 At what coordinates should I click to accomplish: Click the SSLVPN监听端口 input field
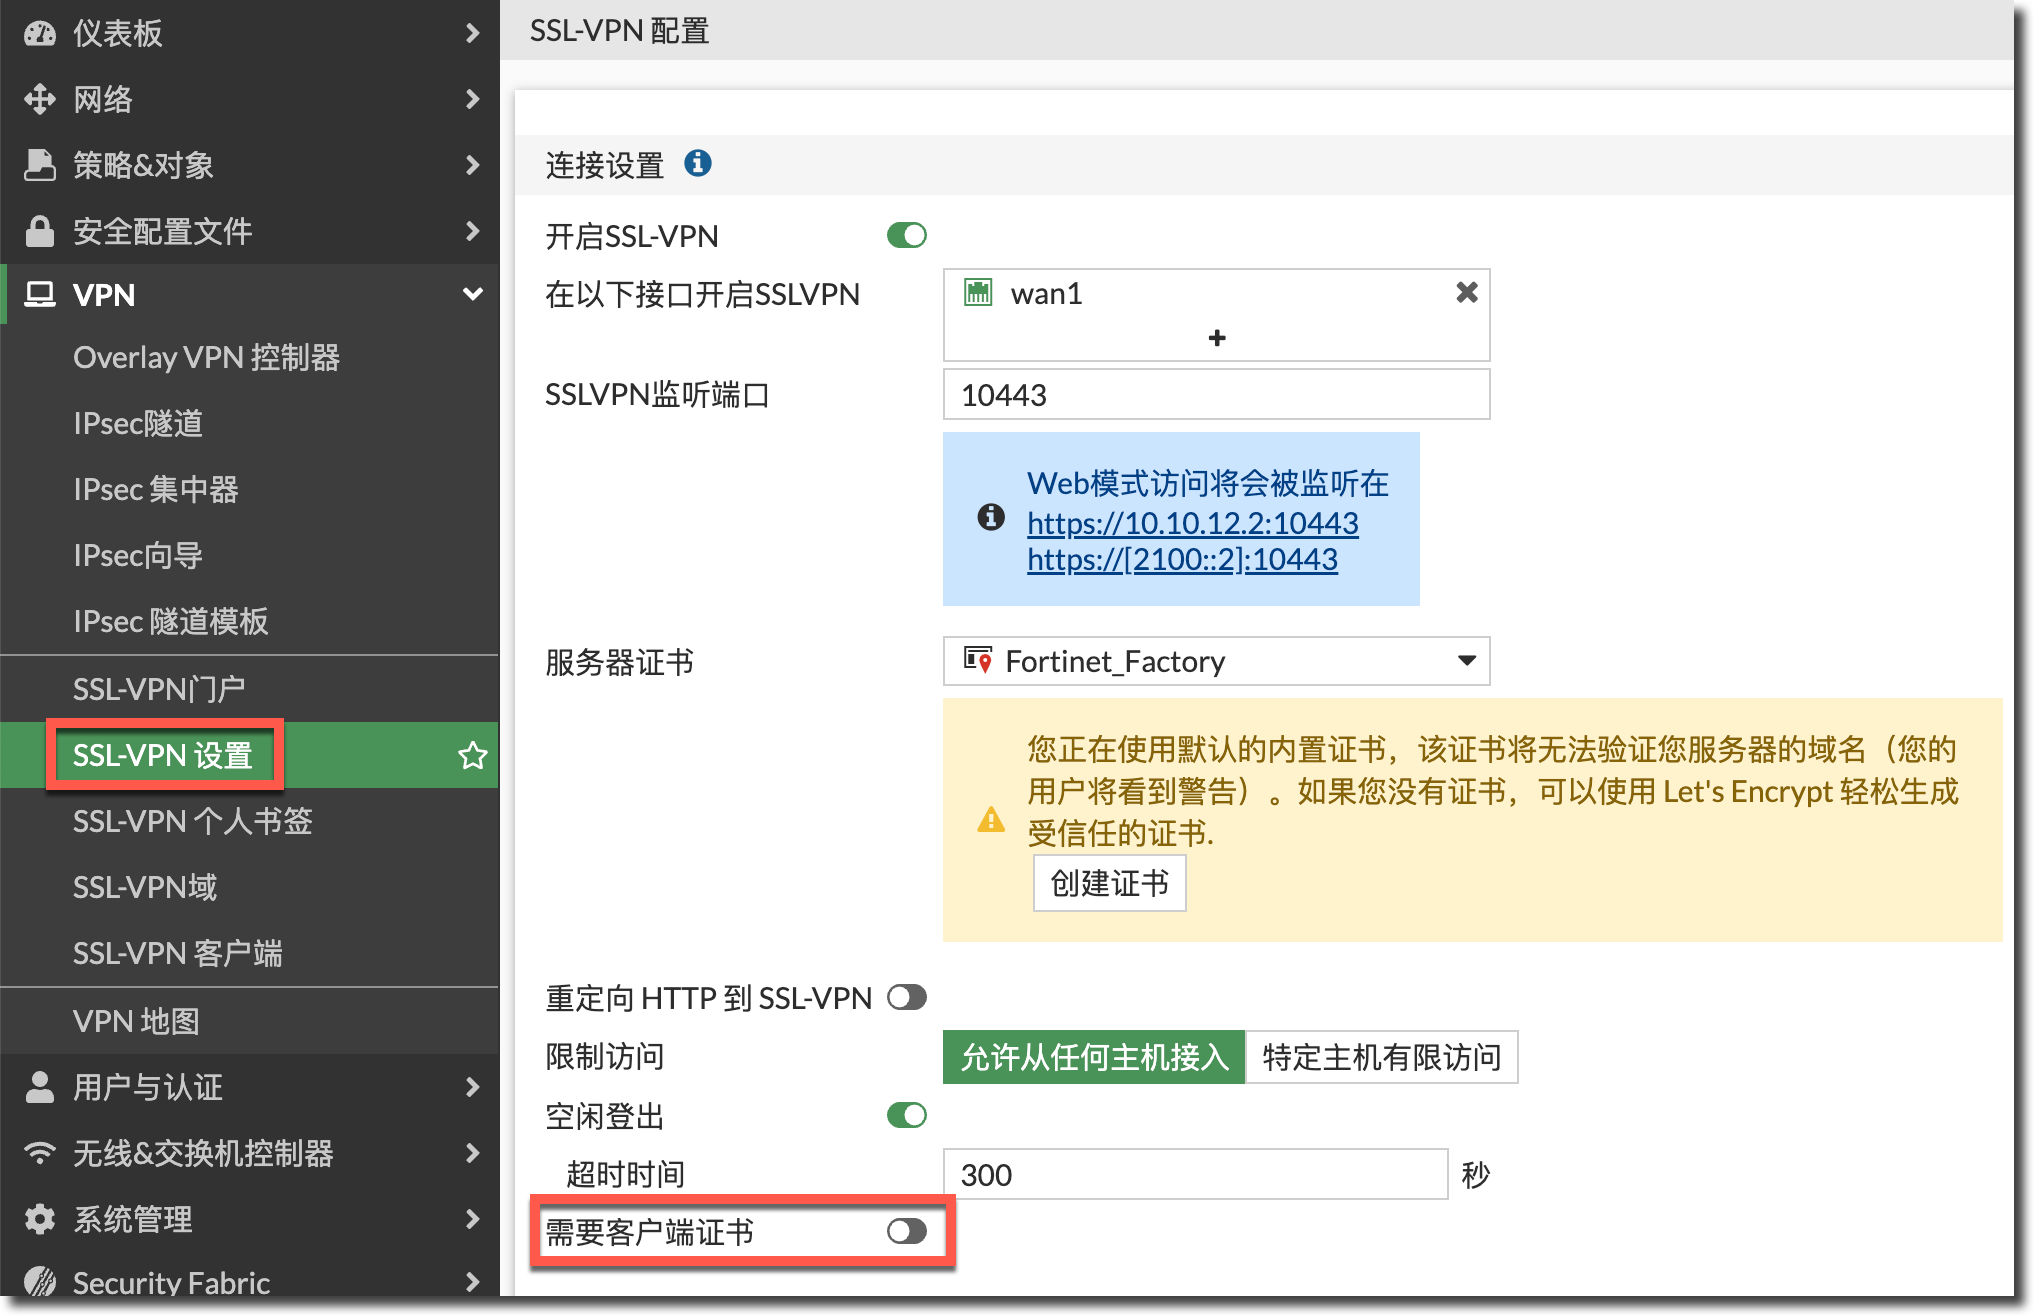[x=1216, y=395]
